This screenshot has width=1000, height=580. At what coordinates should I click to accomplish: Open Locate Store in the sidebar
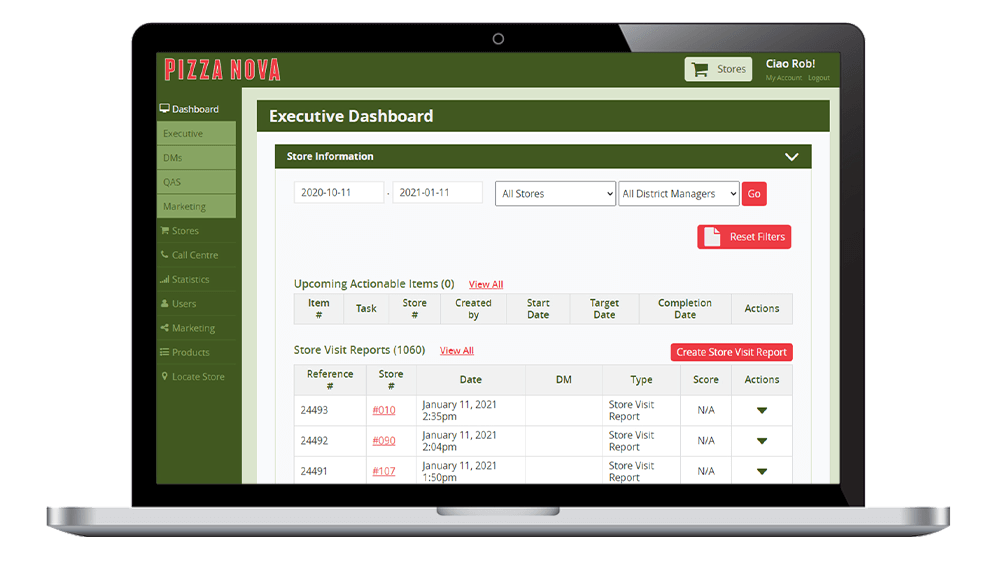[197, 377]
